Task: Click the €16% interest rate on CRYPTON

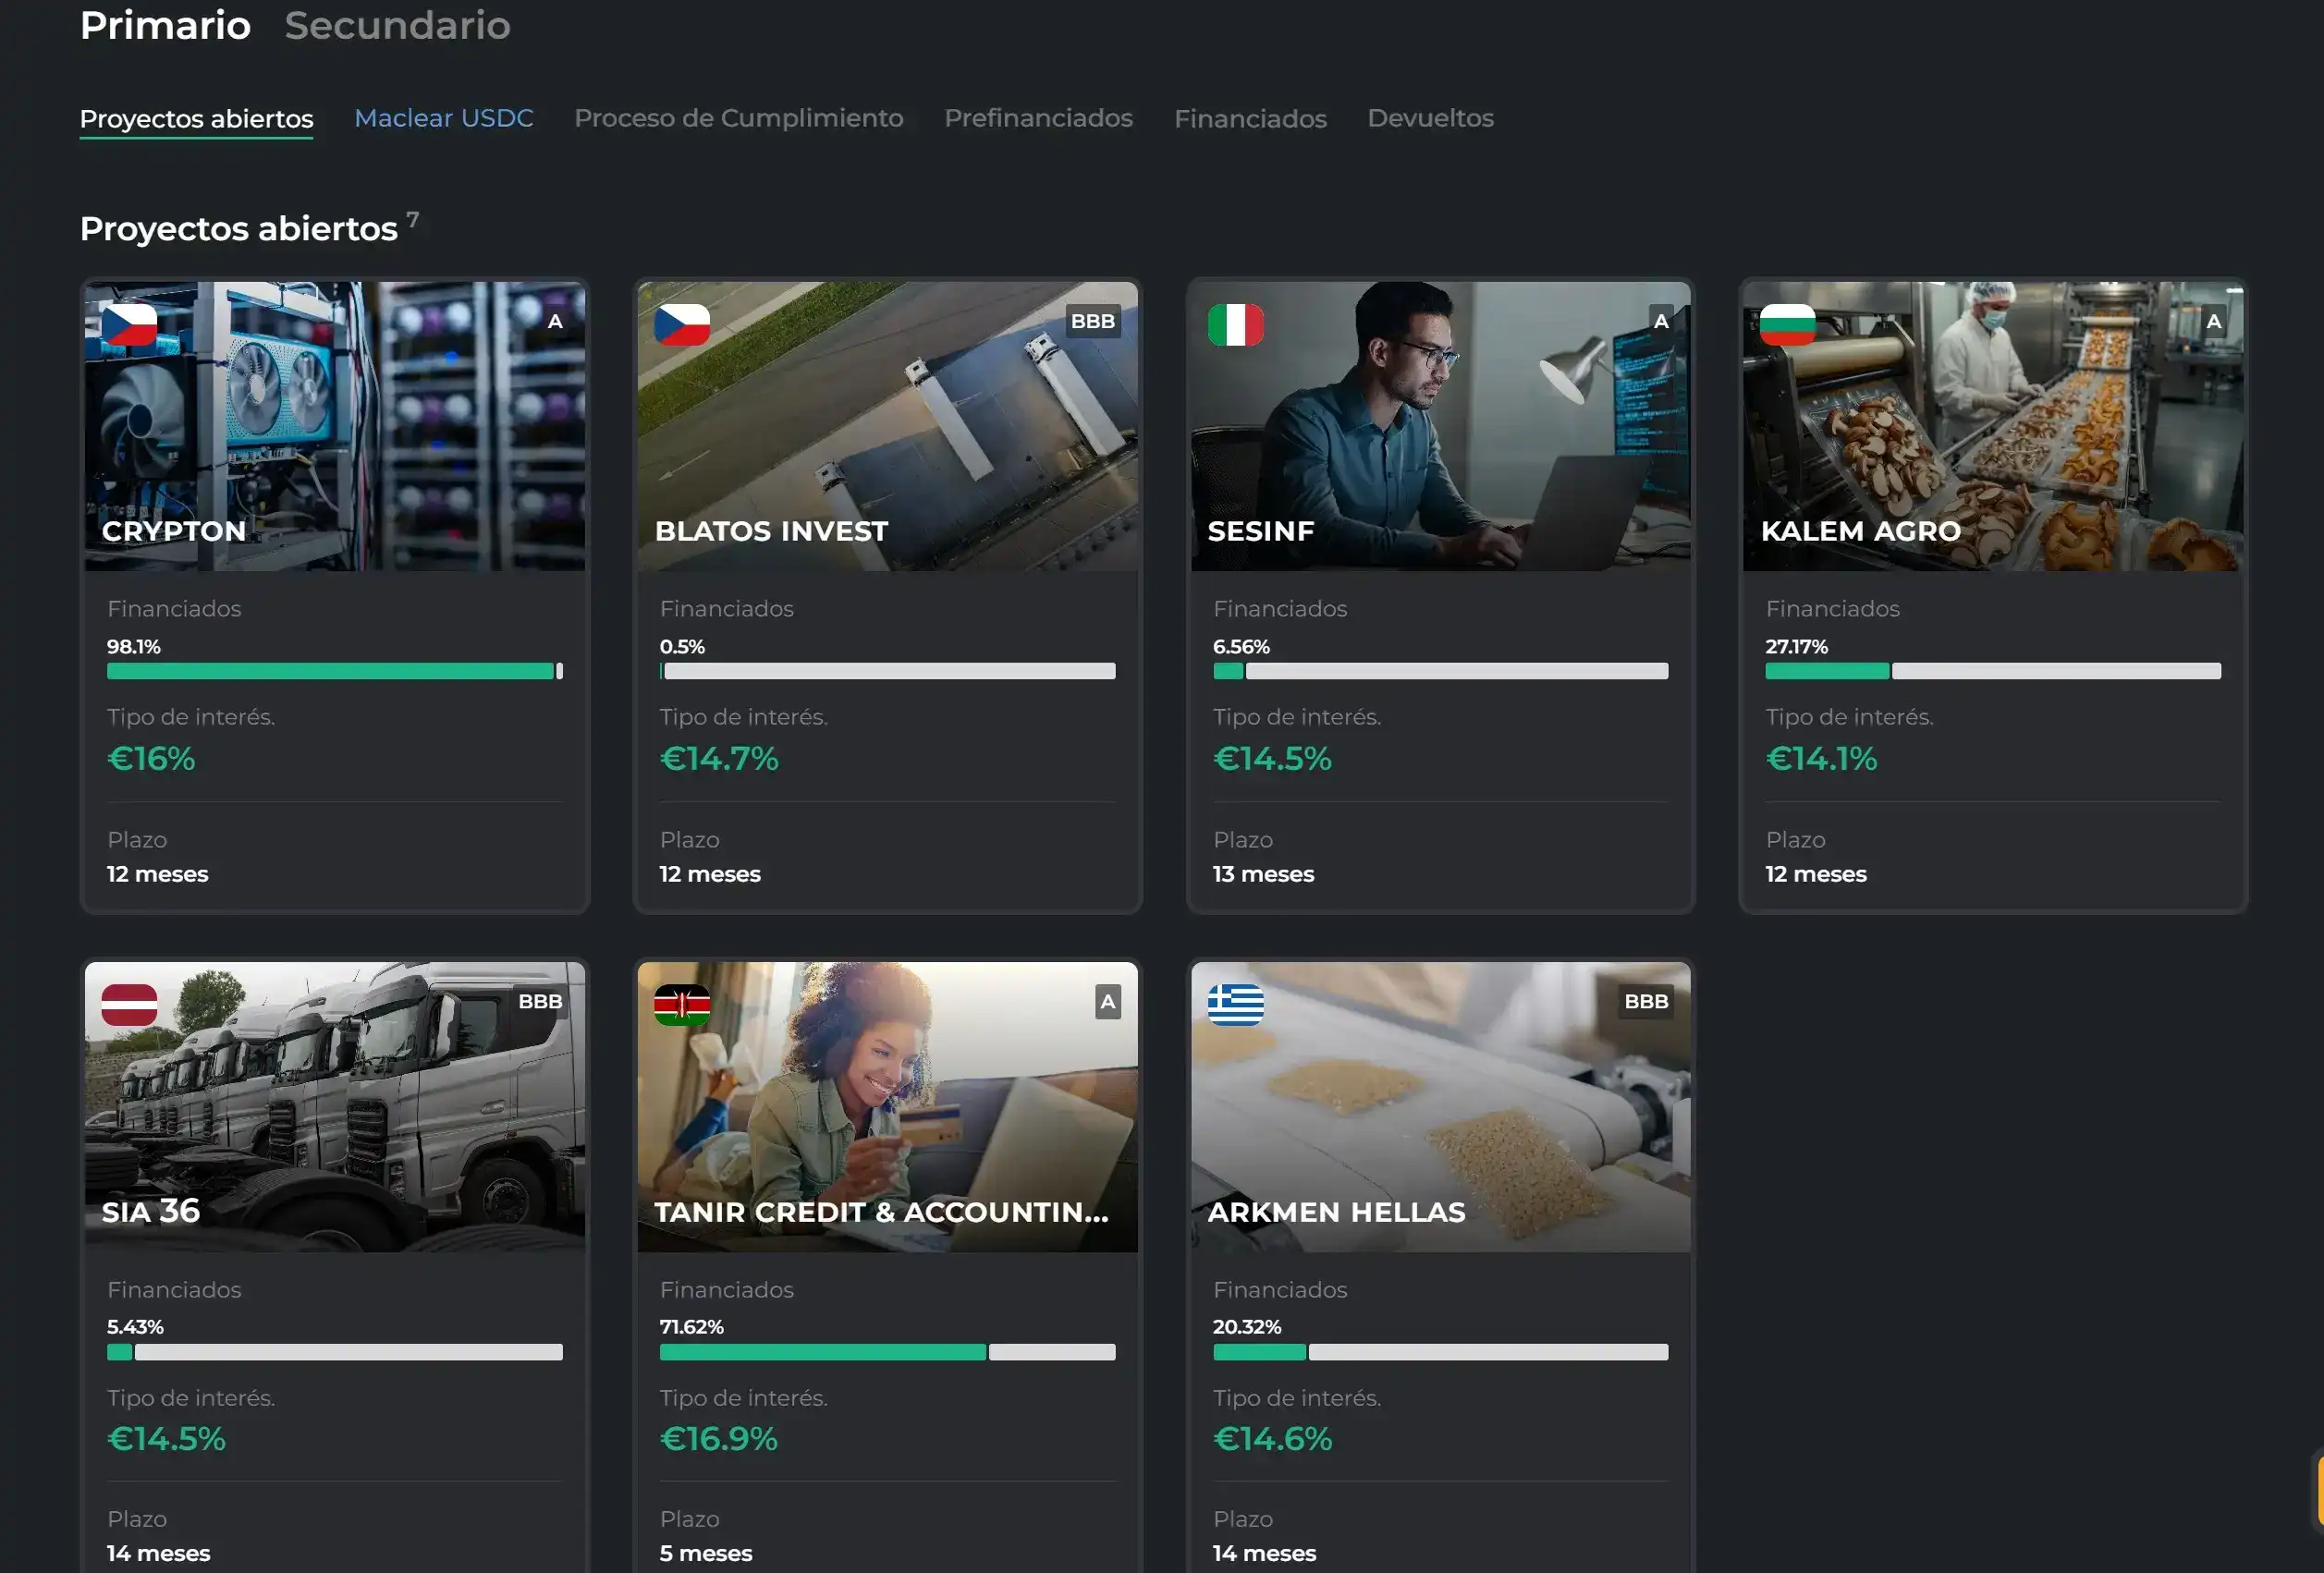Action: [x=151, y=759]
